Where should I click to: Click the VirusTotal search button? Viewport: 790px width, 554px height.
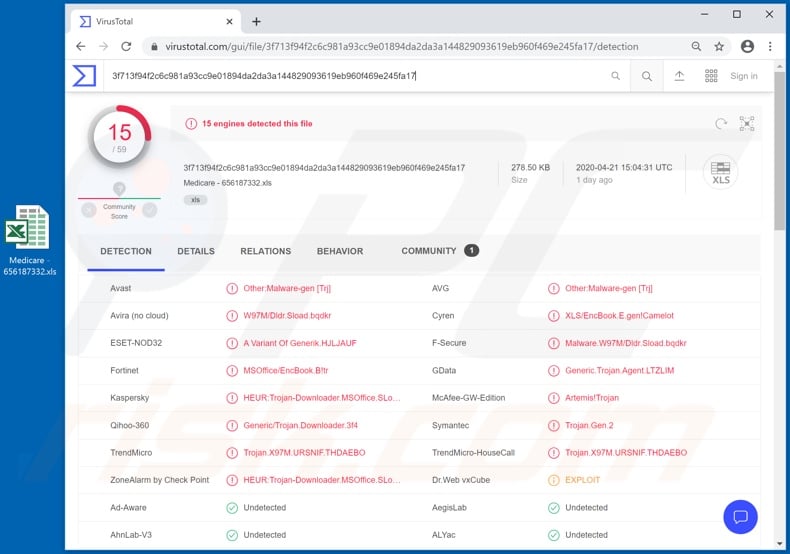click(x=646, y=76)
